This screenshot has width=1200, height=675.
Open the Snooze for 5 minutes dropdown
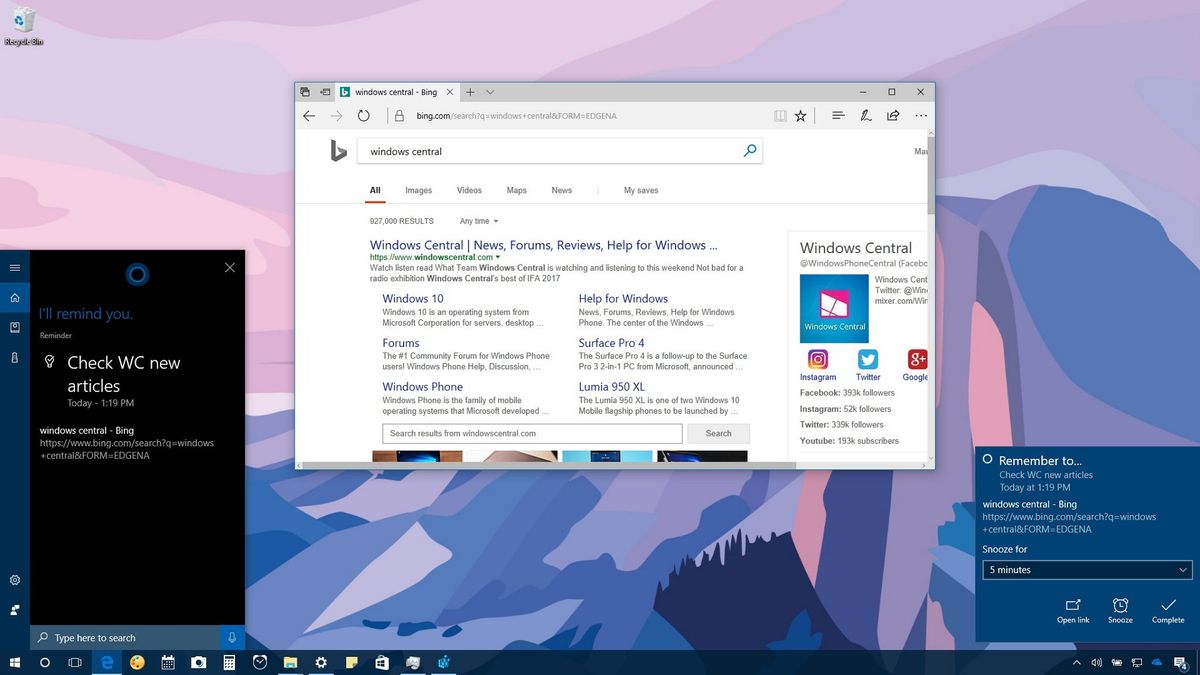pyautogui.click(x=1087, y=570)
